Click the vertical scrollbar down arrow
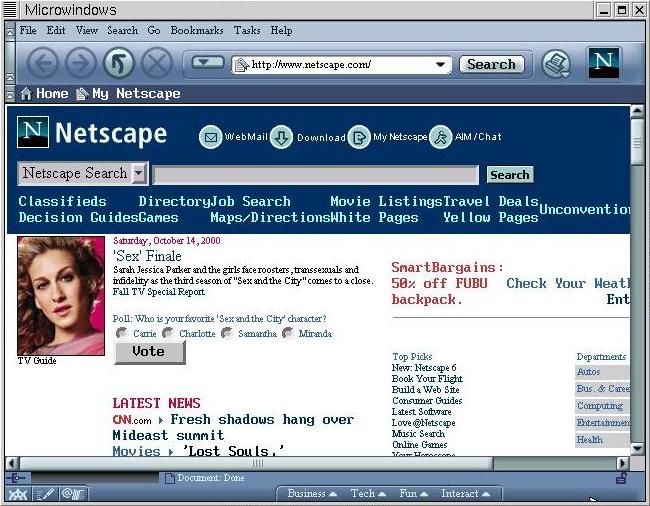Viewport: 650px width, 506px height. [637, 448]
